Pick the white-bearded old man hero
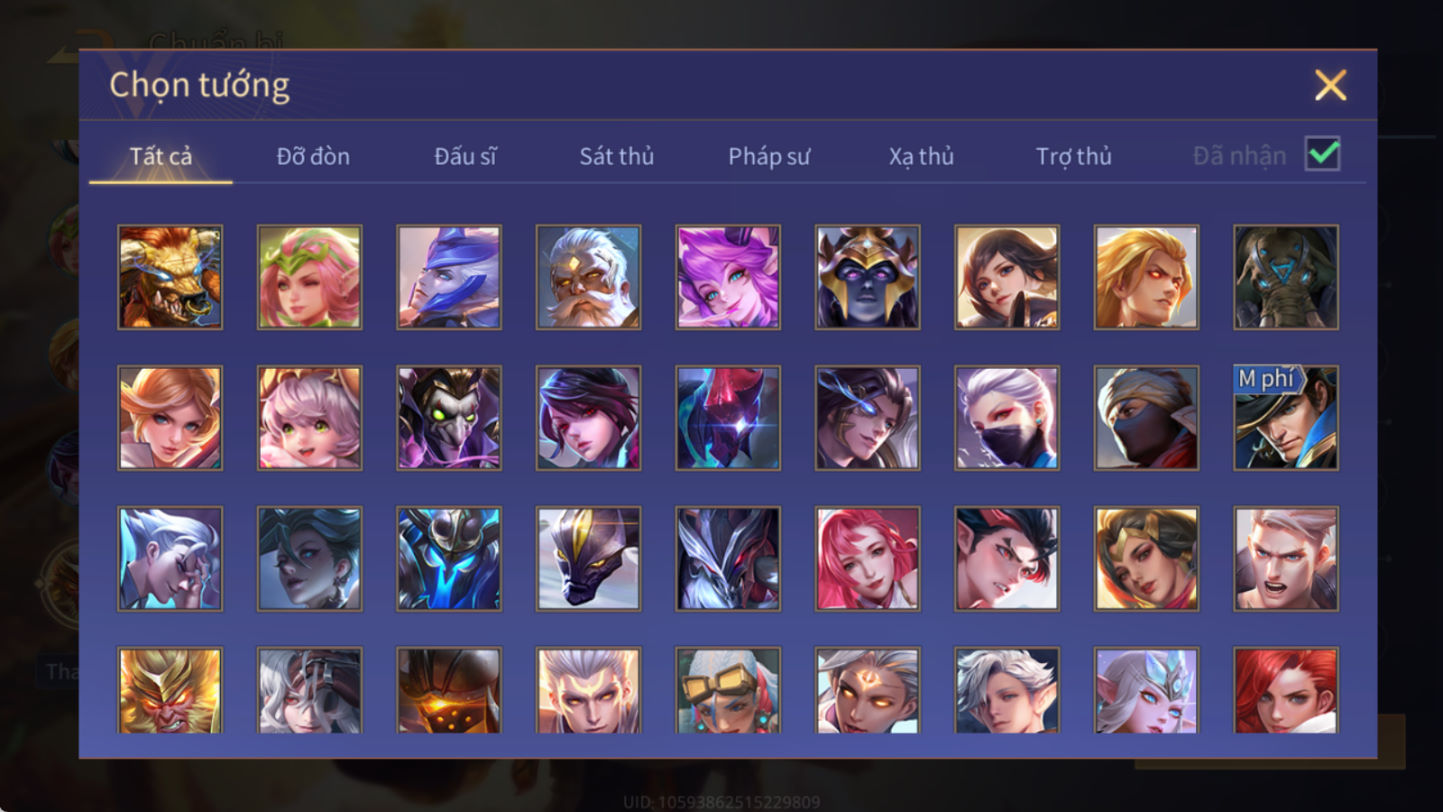This screenshot has height=812, width=1443. pyautogui.click(x=589, y=277)
